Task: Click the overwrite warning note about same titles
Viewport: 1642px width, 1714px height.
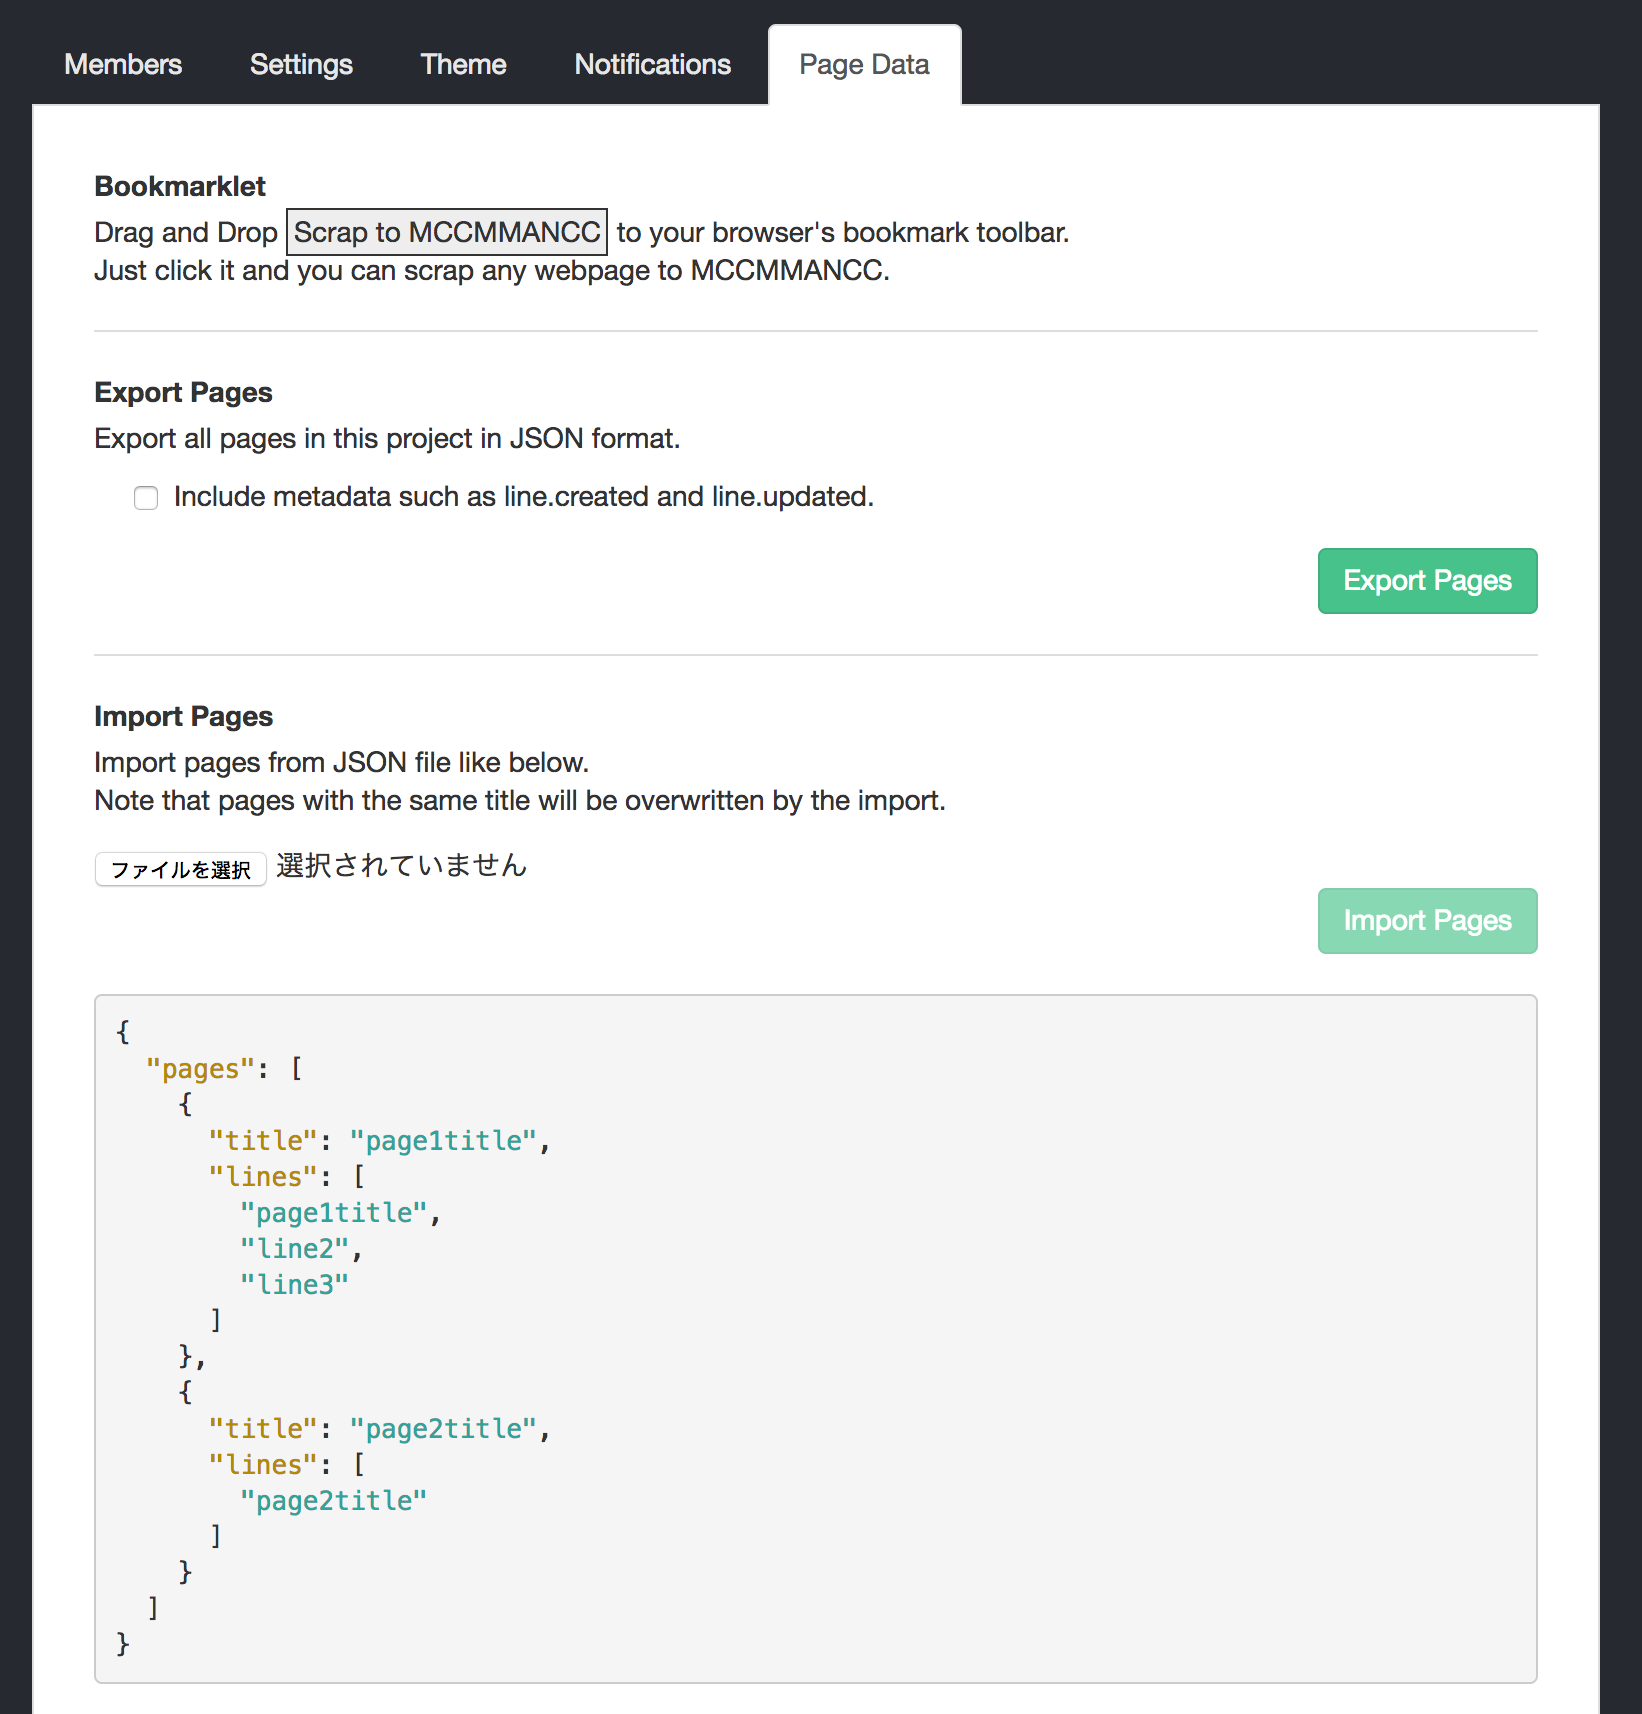Action: pyautogui.click(x=519, y=801)
